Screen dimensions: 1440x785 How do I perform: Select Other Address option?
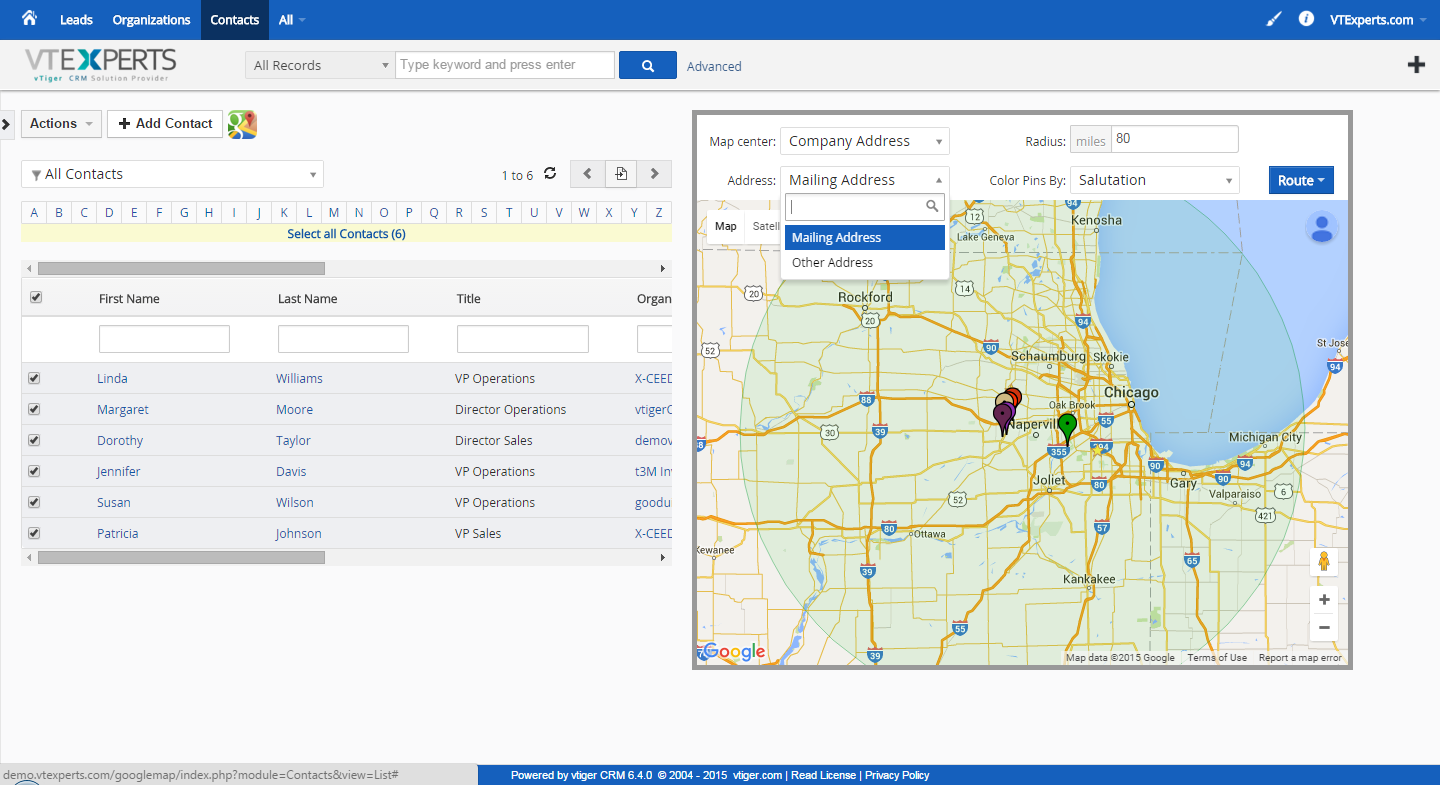pos(865,262)
